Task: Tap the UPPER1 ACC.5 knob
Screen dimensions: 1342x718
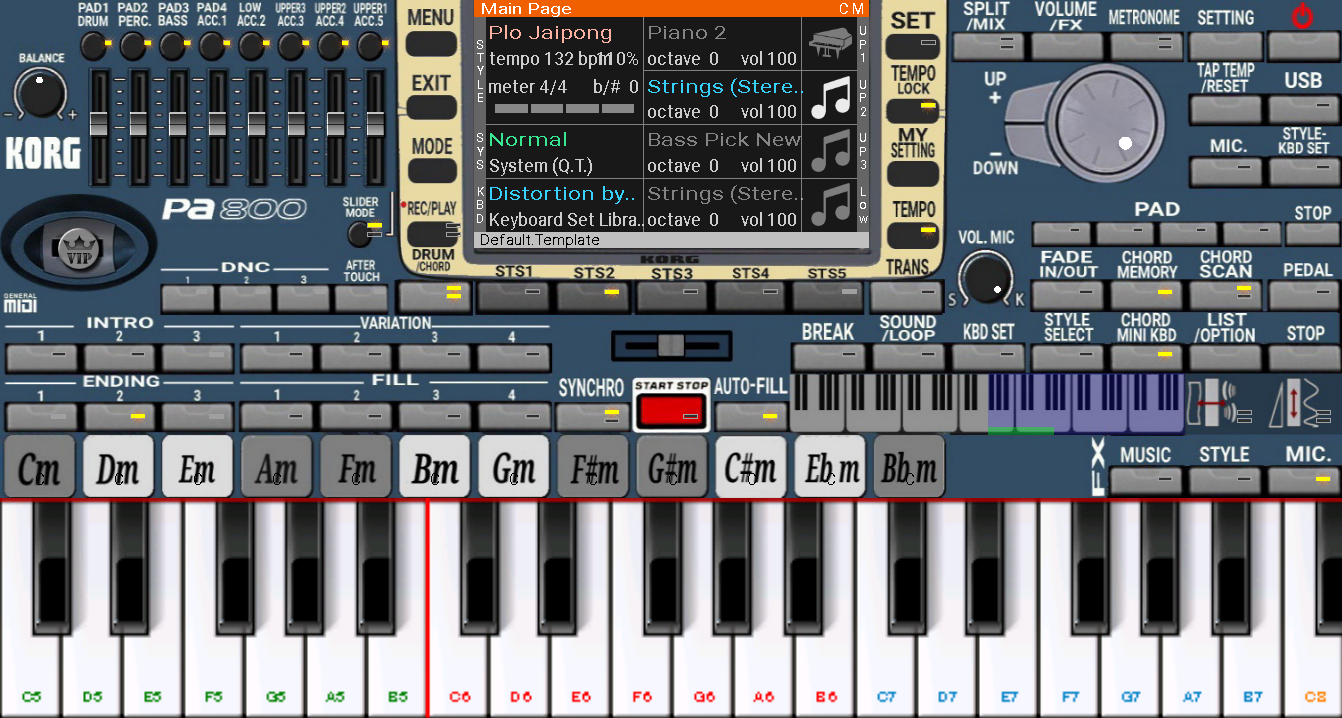Action: [370, 45]
